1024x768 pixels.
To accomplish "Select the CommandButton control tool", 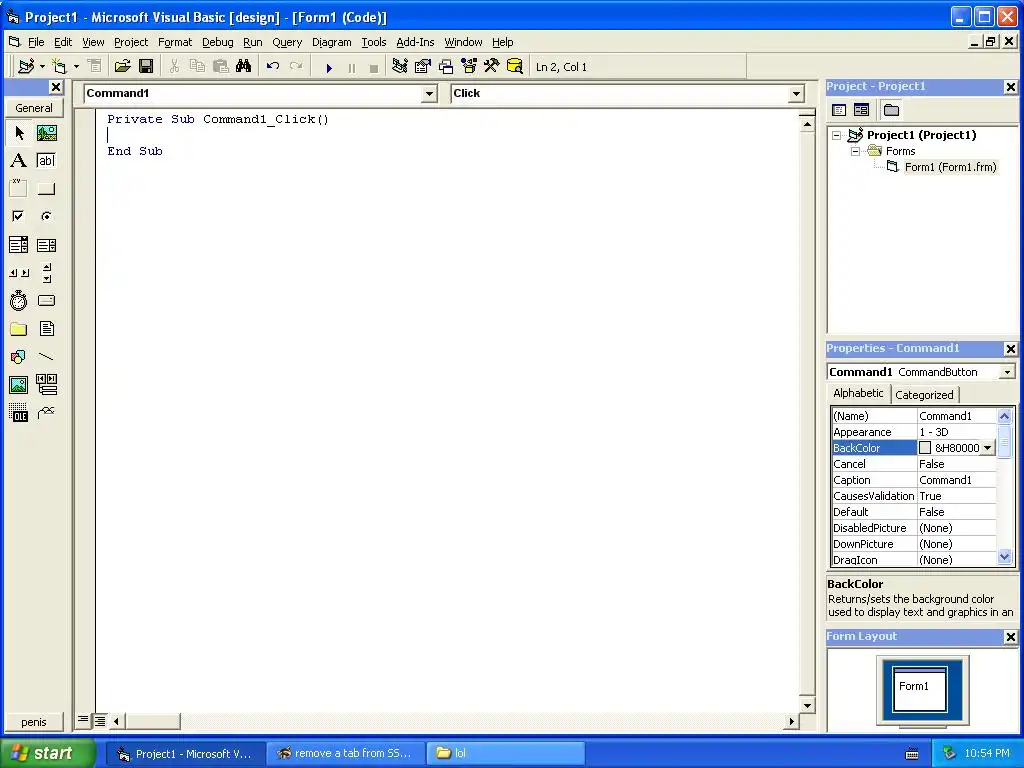I will pos(46,189).
